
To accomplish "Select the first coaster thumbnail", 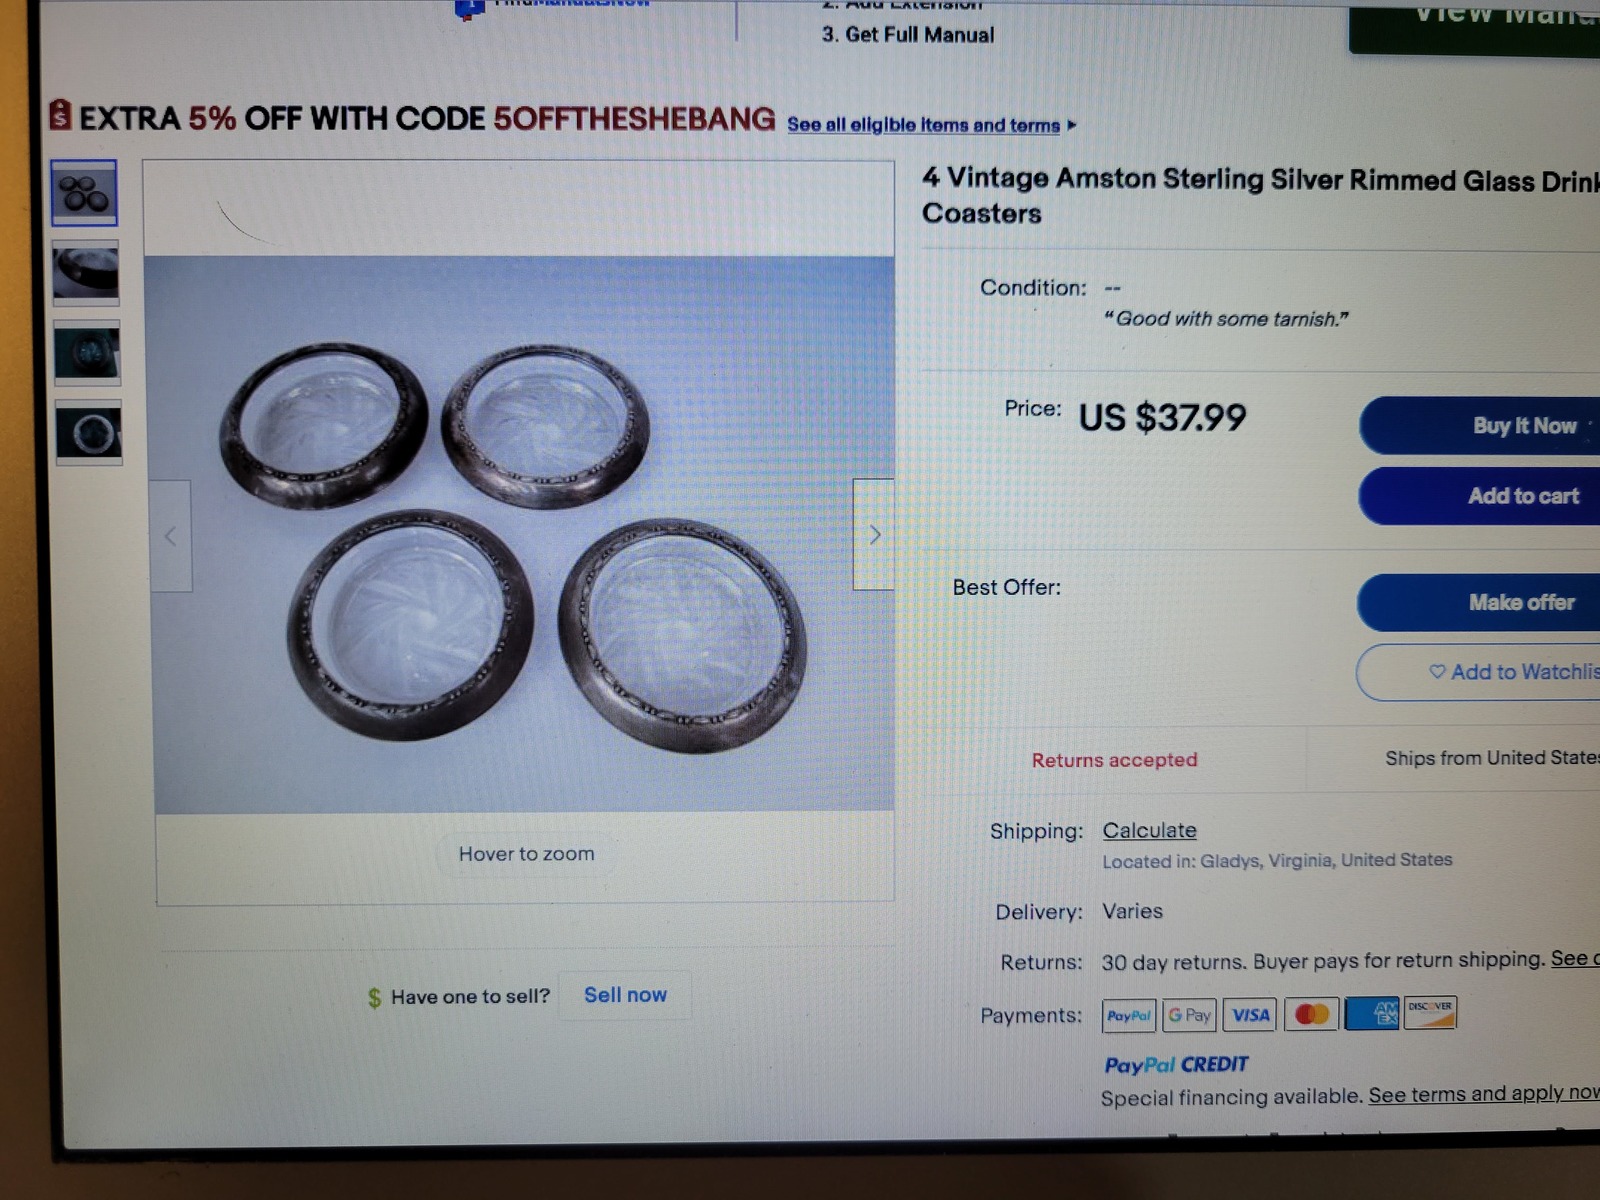I will click(85, 193).
